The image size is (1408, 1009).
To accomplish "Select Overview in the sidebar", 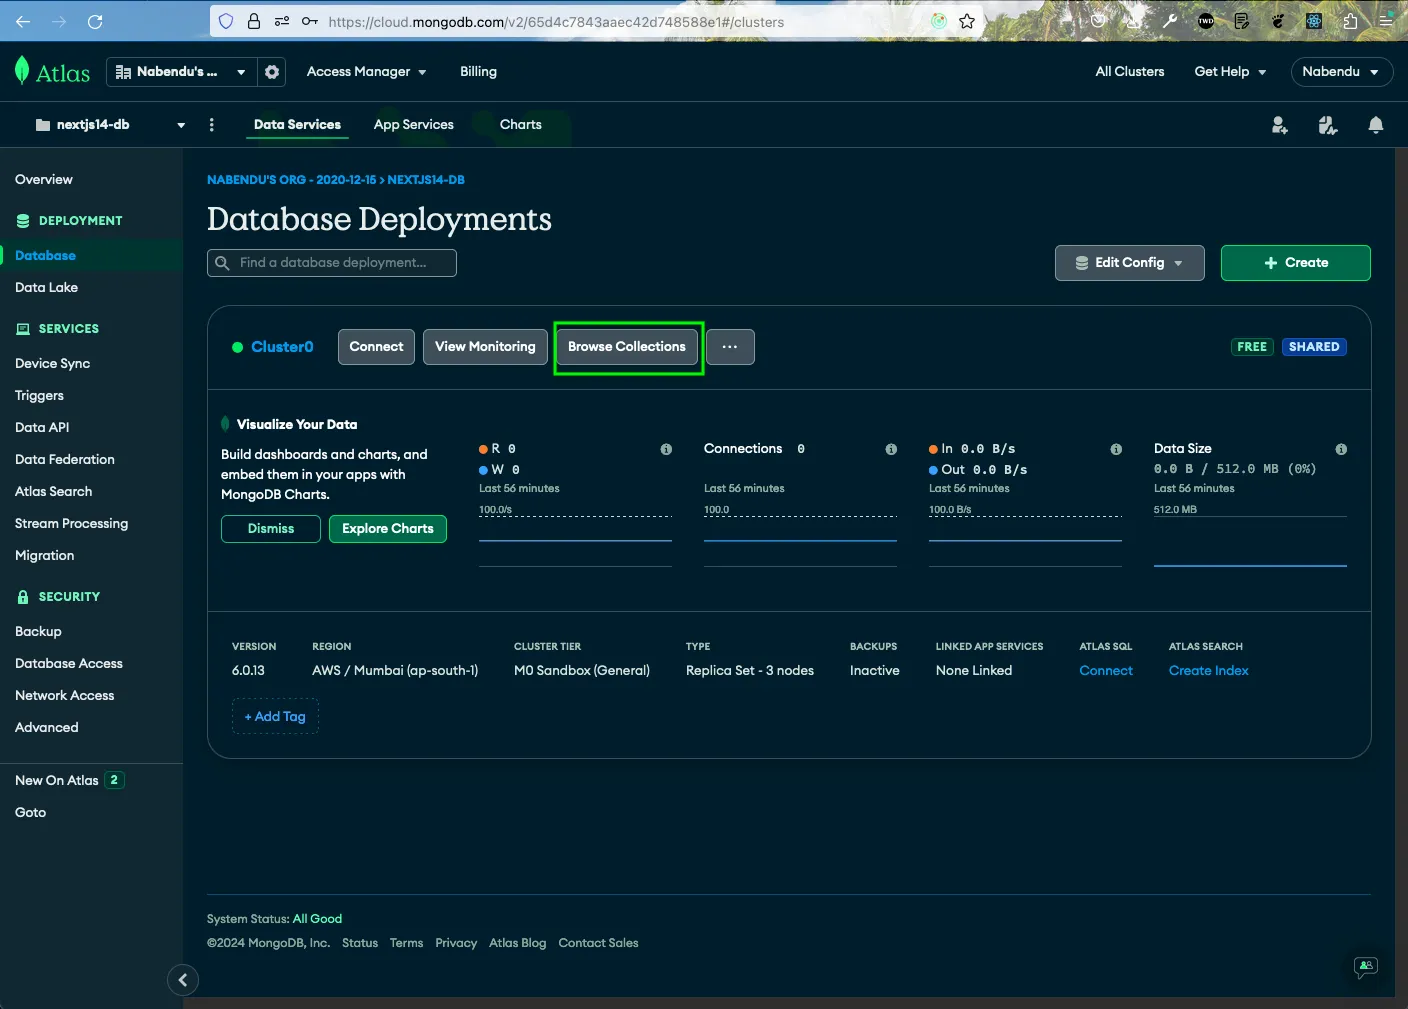I will 44,180.
